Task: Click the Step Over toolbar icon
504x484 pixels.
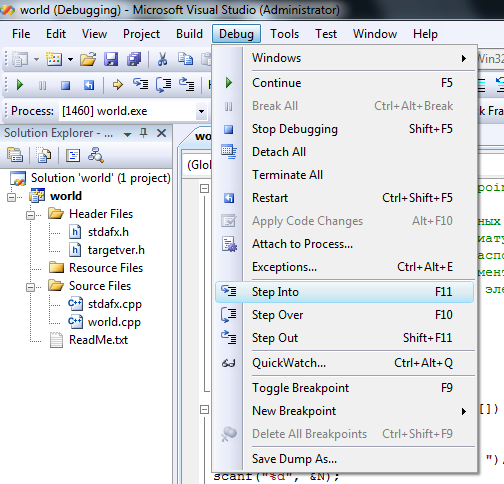Action: (x=163, y=85)
